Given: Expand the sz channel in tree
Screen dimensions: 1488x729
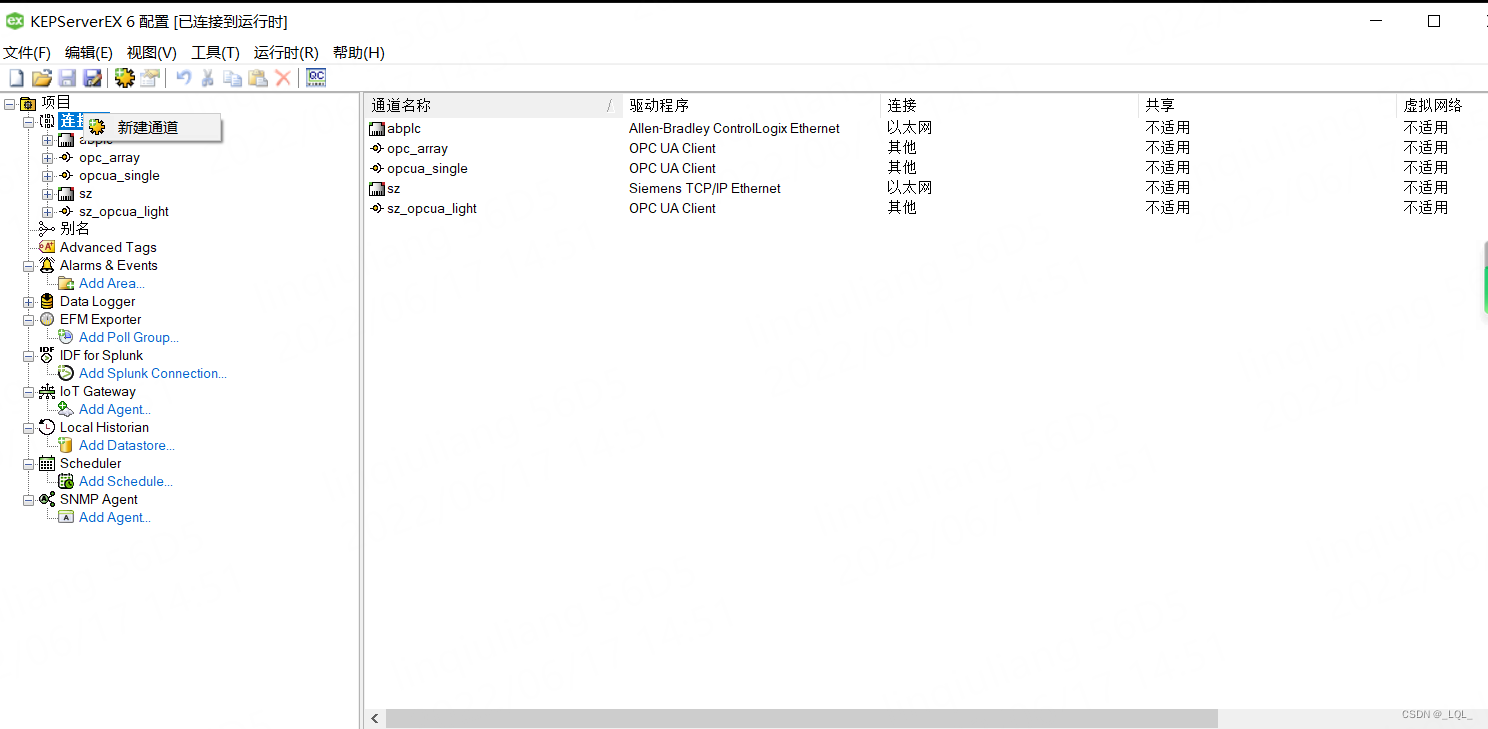Looking at the screenshot, I should click(x=47, y=193).
